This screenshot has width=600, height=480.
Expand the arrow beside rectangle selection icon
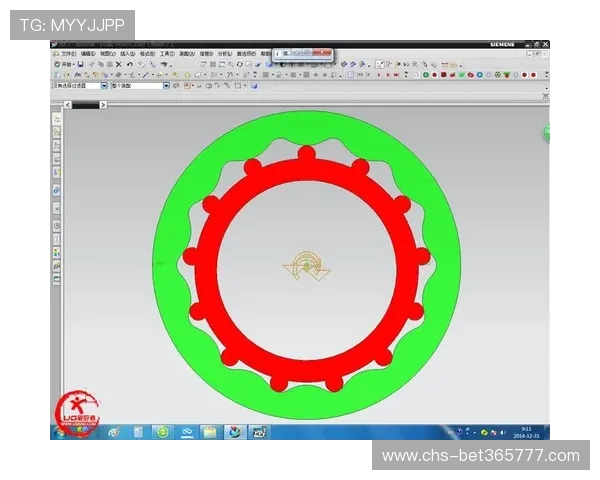(245, 86)
